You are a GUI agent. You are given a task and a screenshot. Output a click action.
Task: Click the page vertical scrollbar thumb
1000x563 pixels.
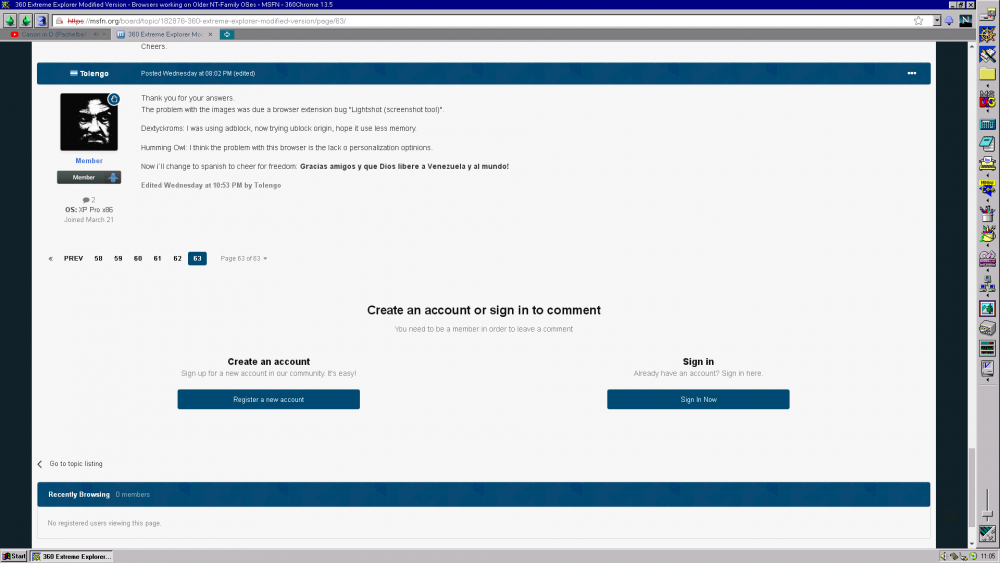point(972,488)
